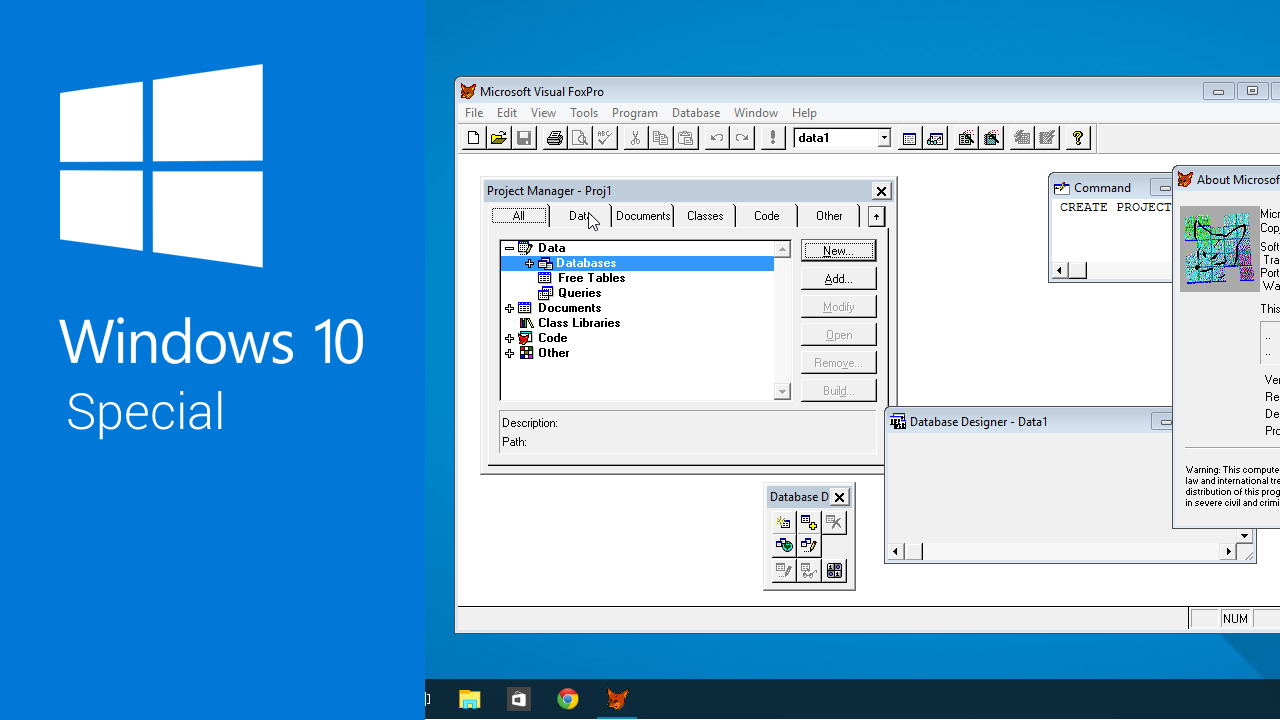Click the Run exclamation mark toolbar icon
Screen dimensions: 1280x720
click(772, 138)
